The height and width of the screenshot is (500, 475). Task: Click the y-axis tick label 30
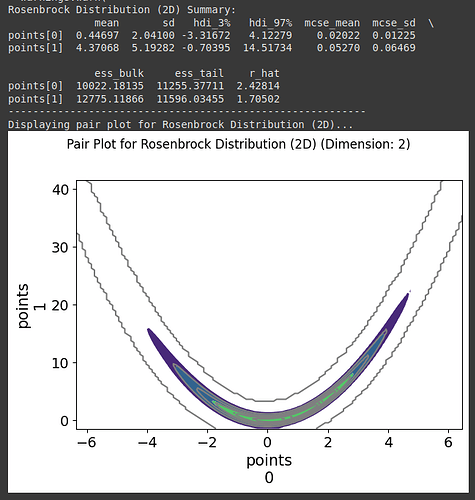pos(60,247)
